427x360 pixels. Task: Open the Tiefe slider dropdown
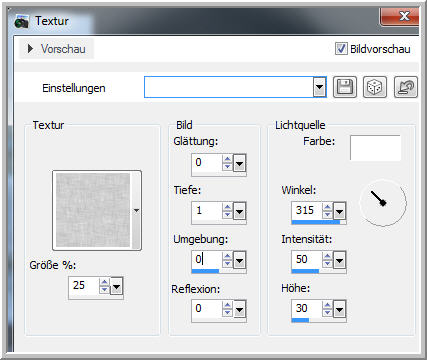(240, 211)
